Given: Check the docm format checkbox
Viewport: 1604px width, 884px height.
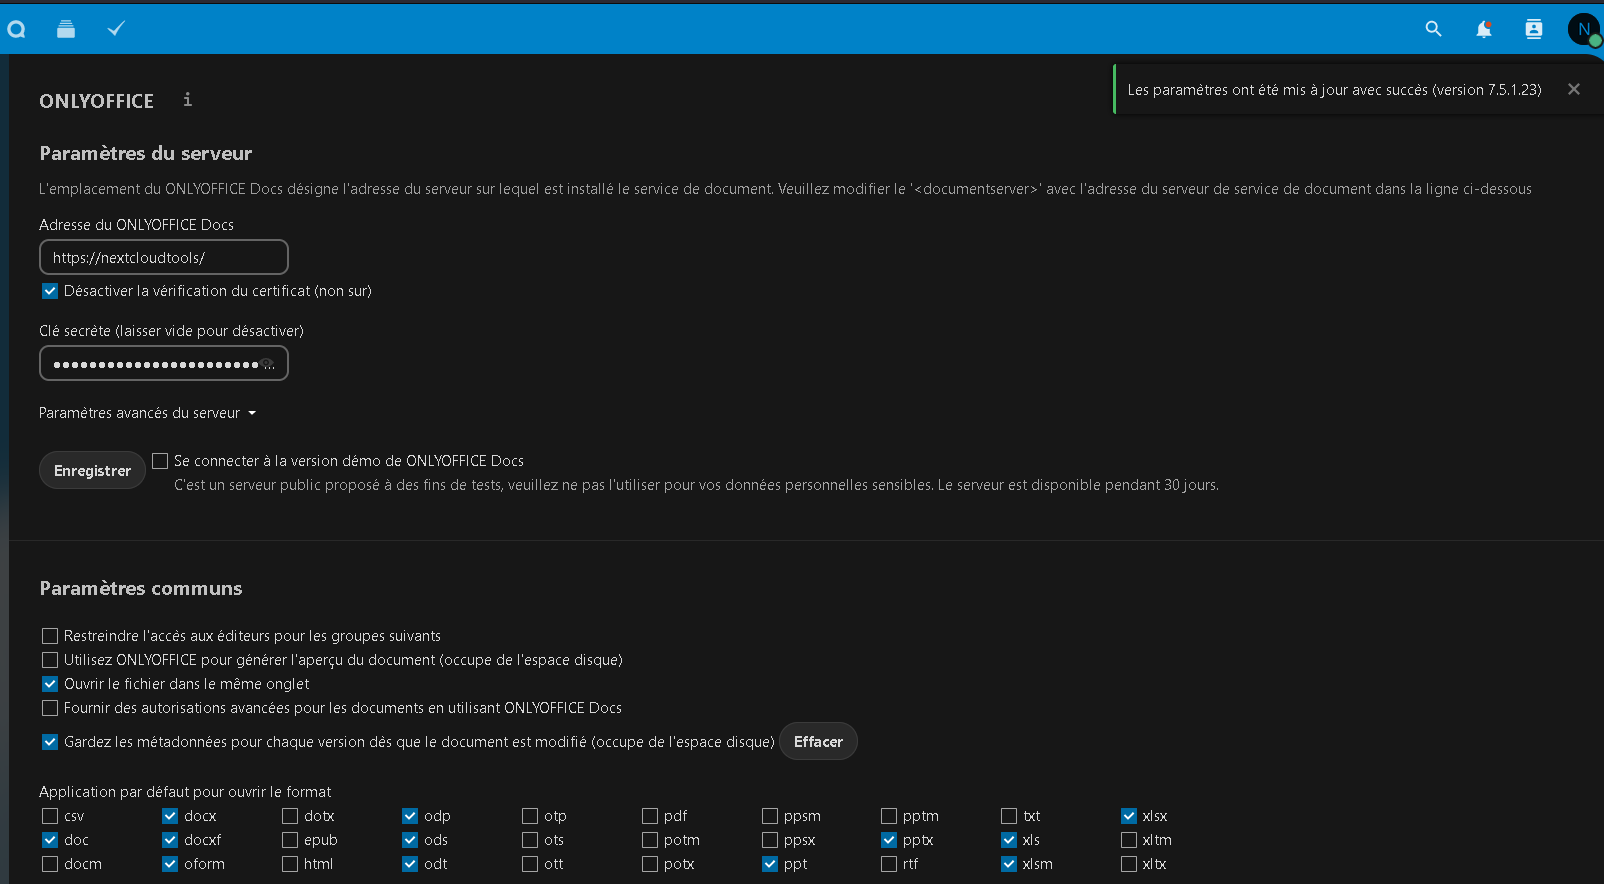Looking at the screenshot, I should click(50, 864).
